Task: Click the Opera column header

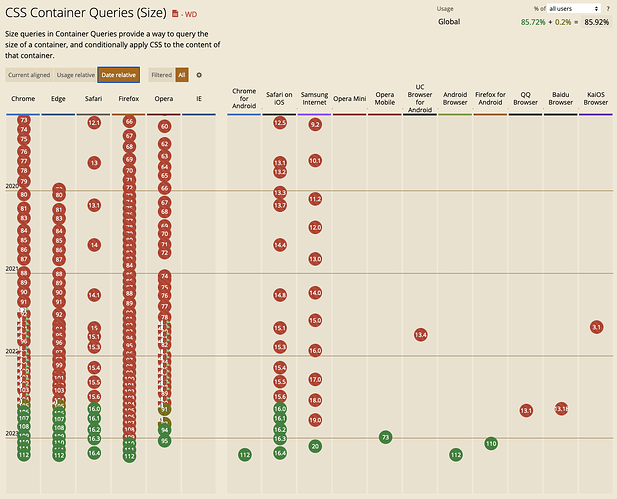Action: click(x=164, y=98)
